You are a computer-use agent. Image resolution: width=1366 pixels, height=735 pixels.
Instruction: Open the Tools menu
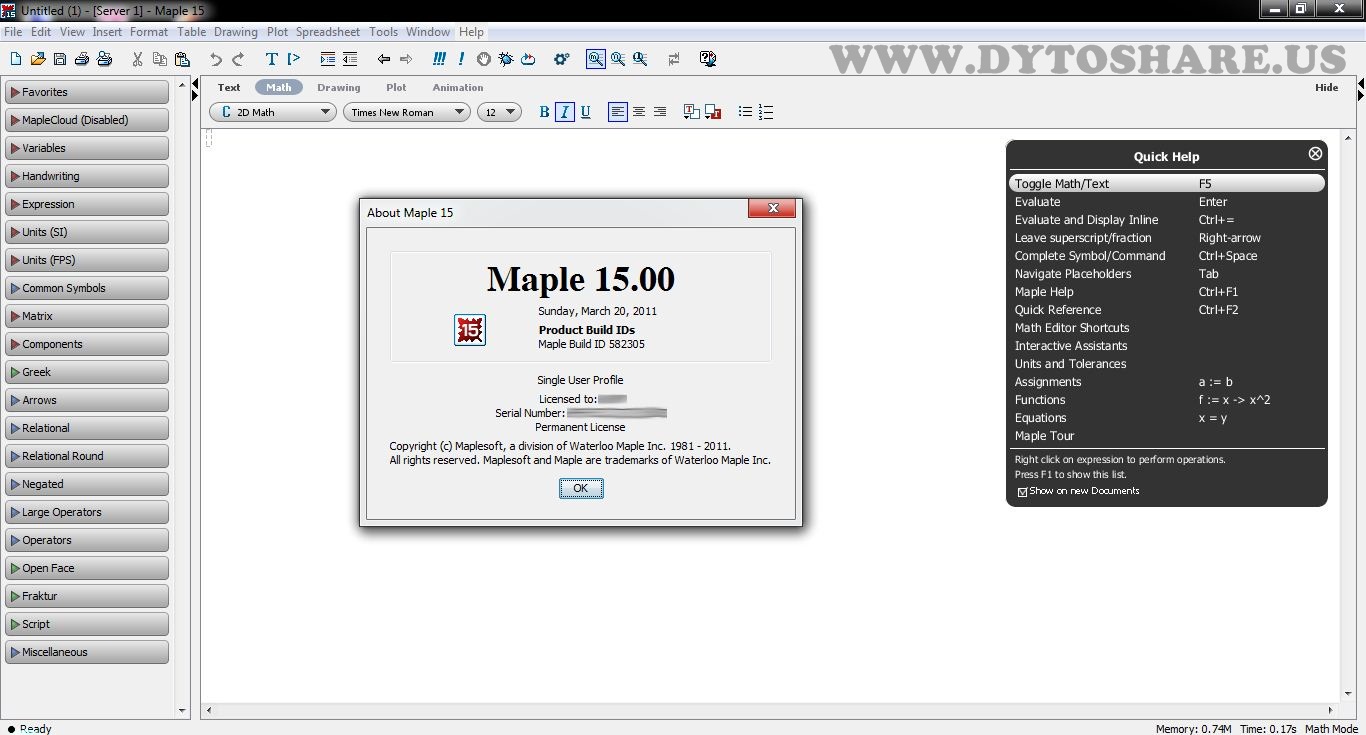[x=383, y=32]
